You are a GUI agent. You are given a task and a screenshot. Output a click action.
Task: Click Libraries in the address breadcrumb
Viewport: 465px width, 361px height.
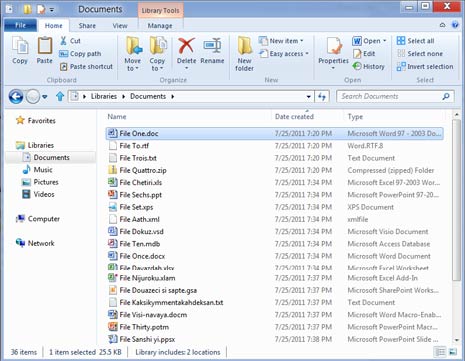[x=104, y=97]
